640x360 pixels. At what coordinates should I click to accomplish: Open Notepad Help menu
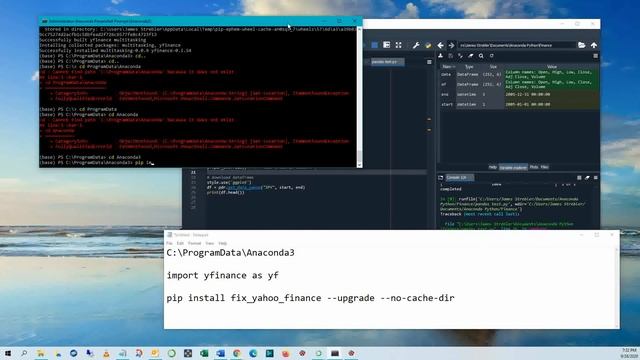222,243
